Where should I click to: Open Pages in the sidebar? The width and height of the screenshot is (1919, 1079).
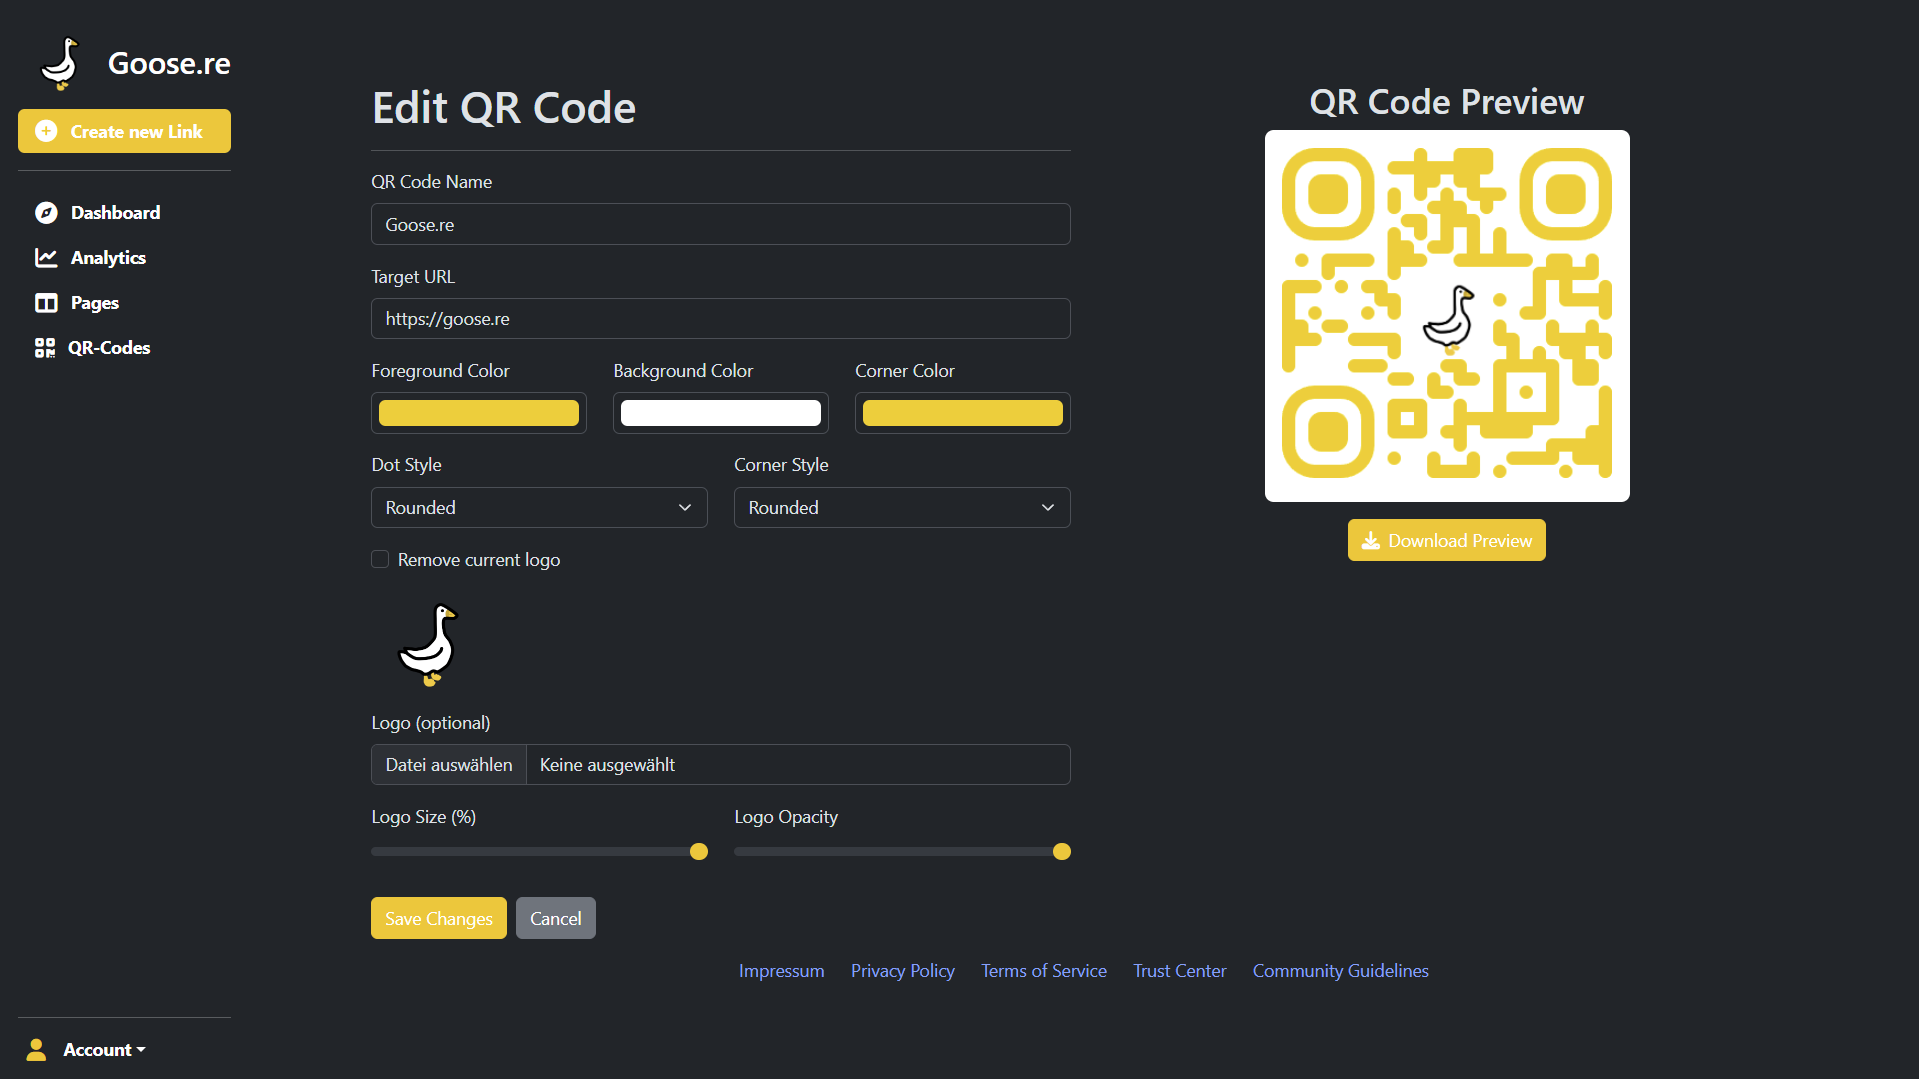[95, 302]
